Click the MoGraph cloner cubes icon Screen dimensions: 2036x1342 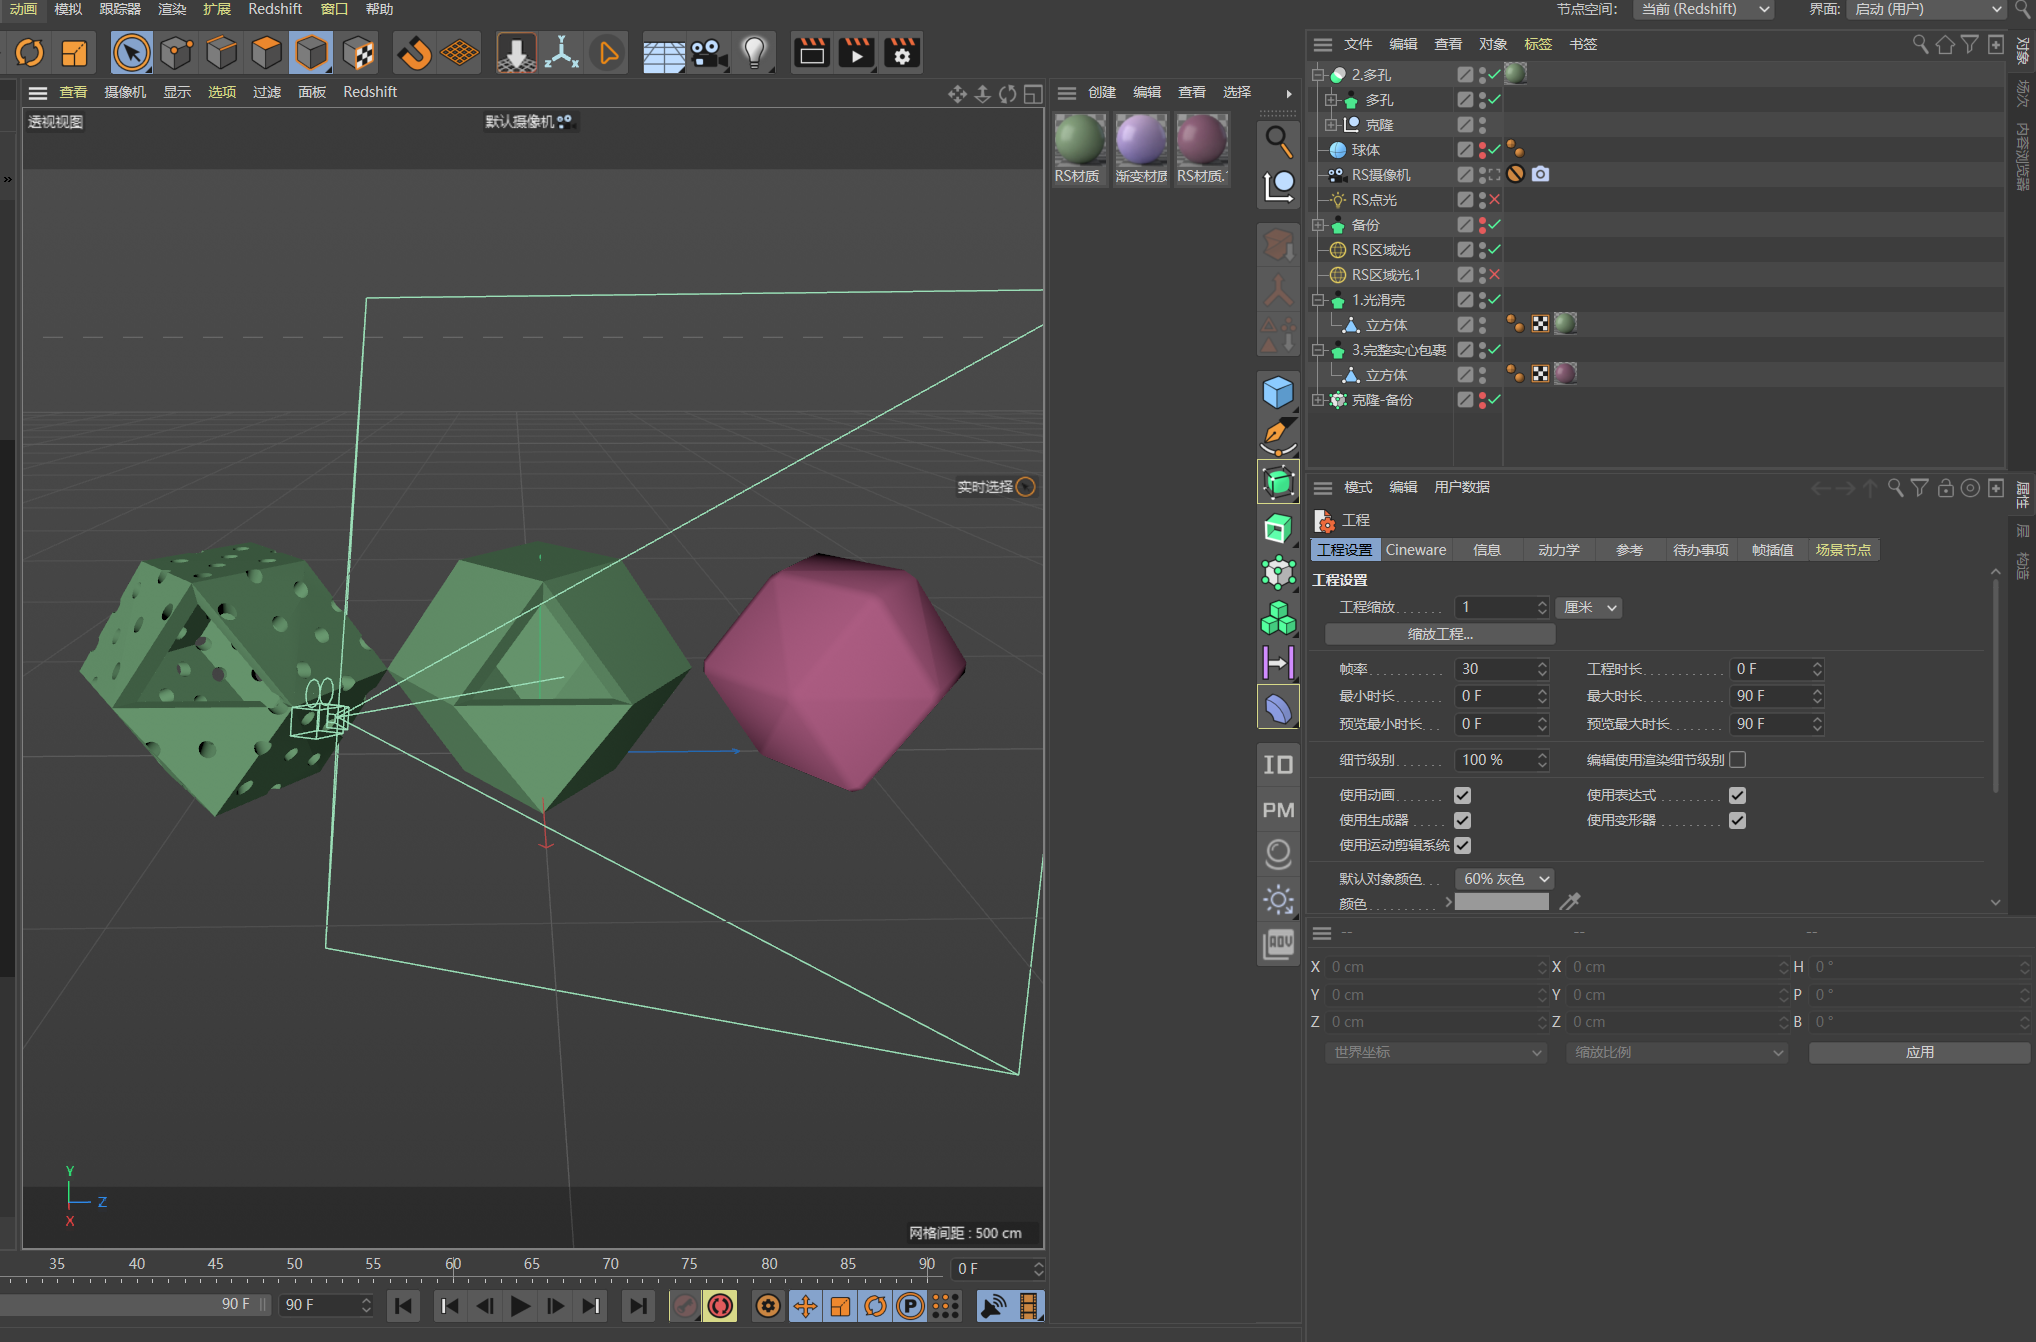[1278, 618]
